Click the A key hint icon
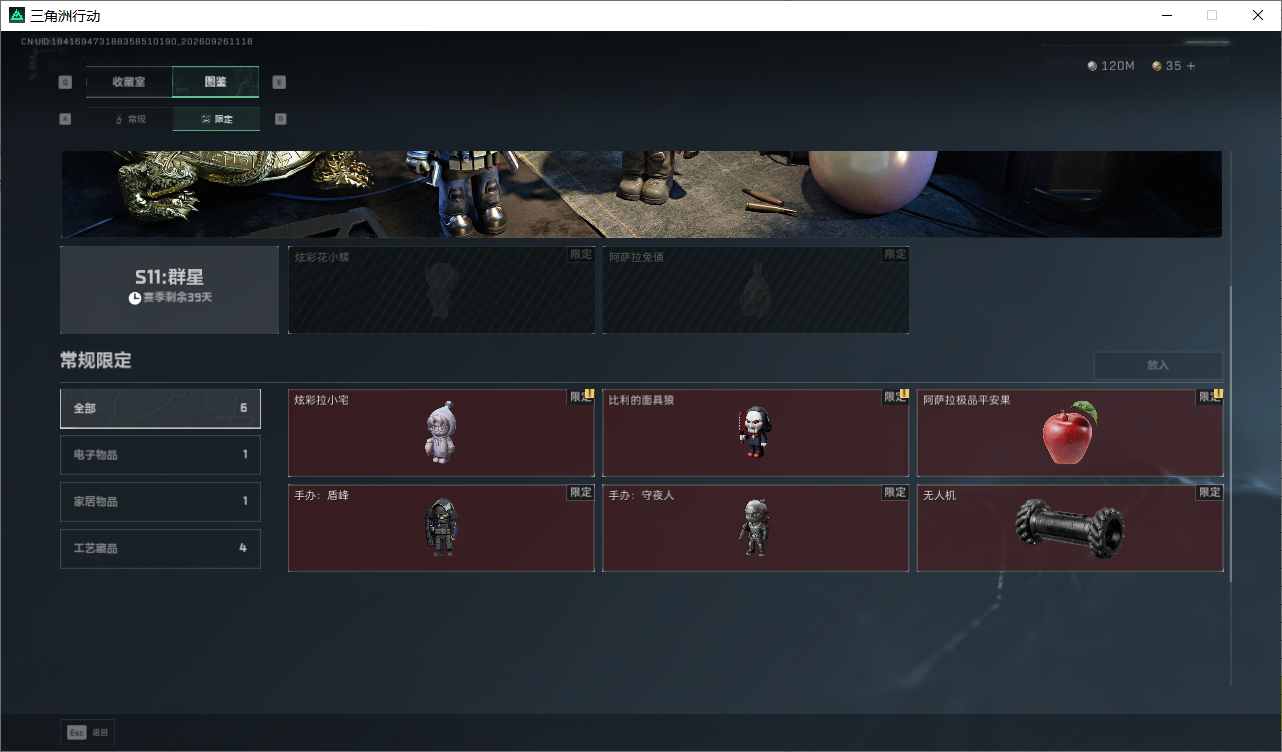This screenshot has width=1282, height=752. (x=66, y=119)
